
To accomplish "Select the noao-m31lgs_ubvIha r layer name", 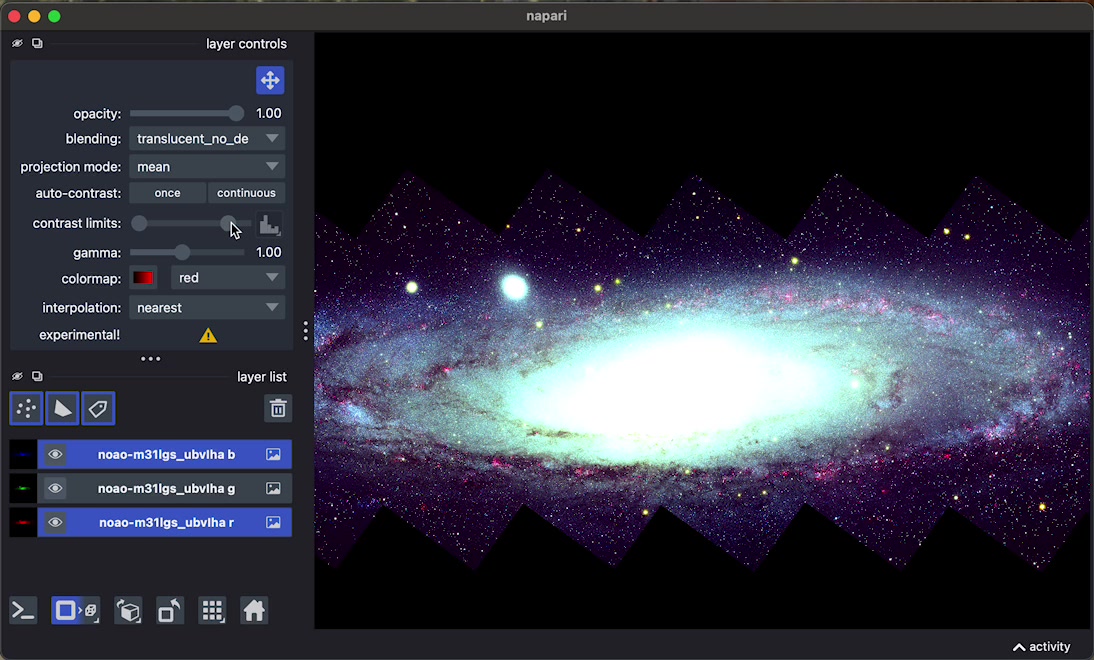I will (166, 522).
